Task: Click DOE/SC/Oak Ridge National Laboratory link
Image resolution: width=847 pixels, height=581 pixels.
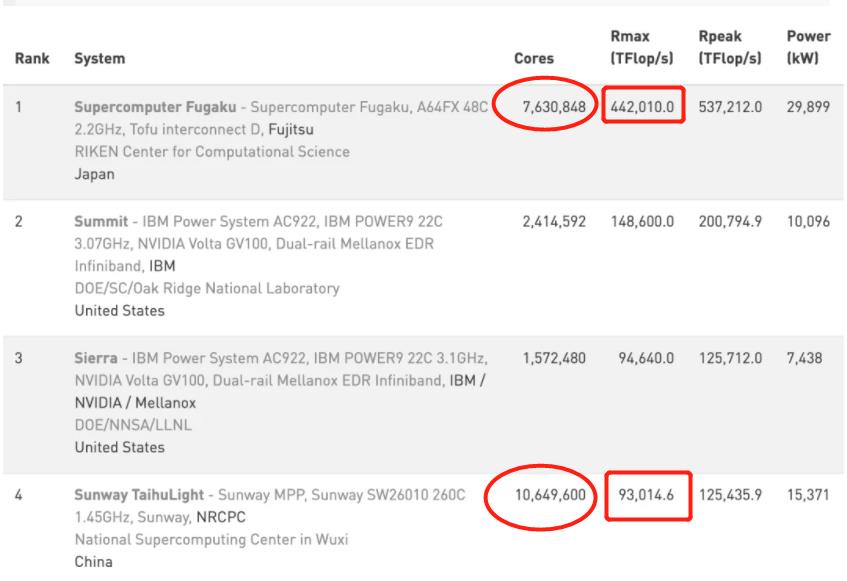Action: pos(208,289)
